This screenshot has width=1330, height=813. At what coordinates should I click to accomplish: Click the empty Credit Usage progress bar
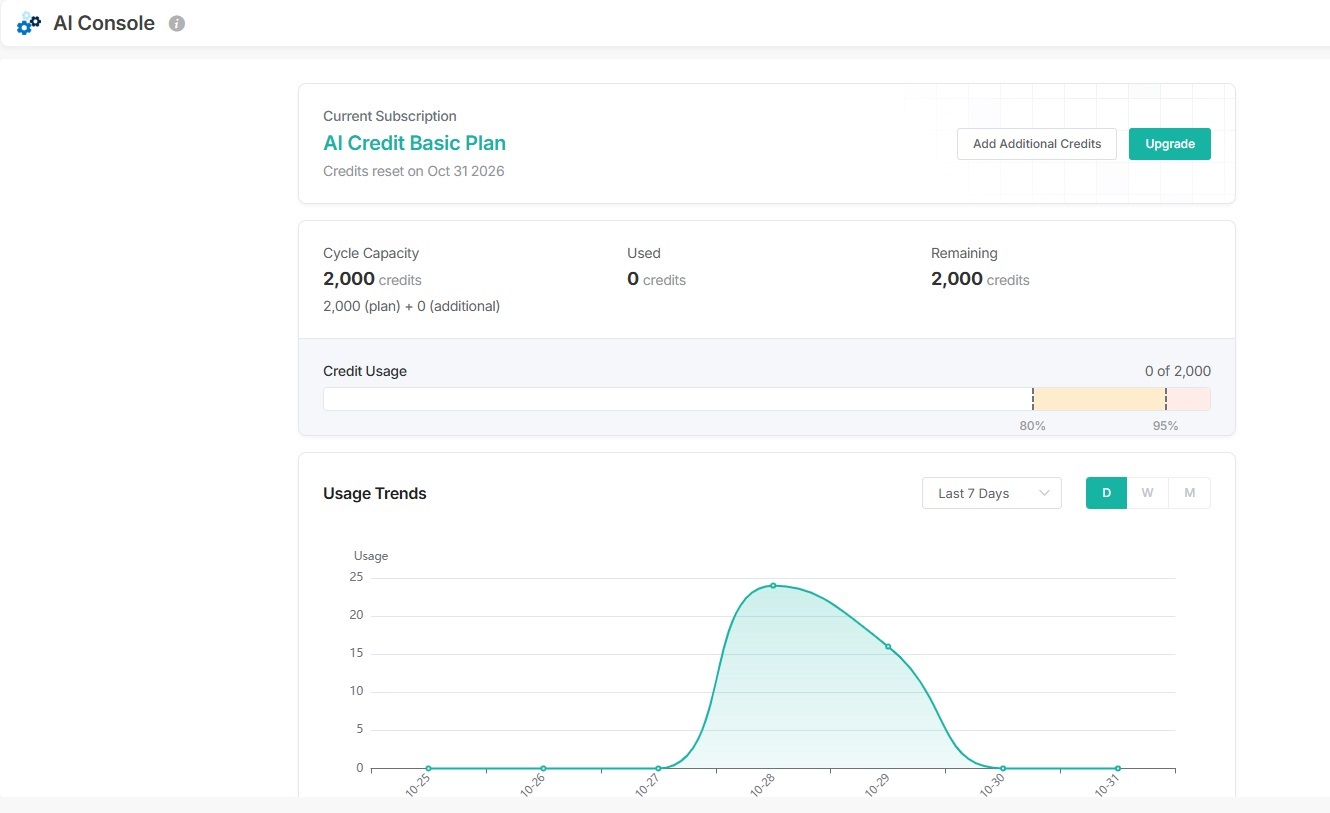tap(676, 399)
